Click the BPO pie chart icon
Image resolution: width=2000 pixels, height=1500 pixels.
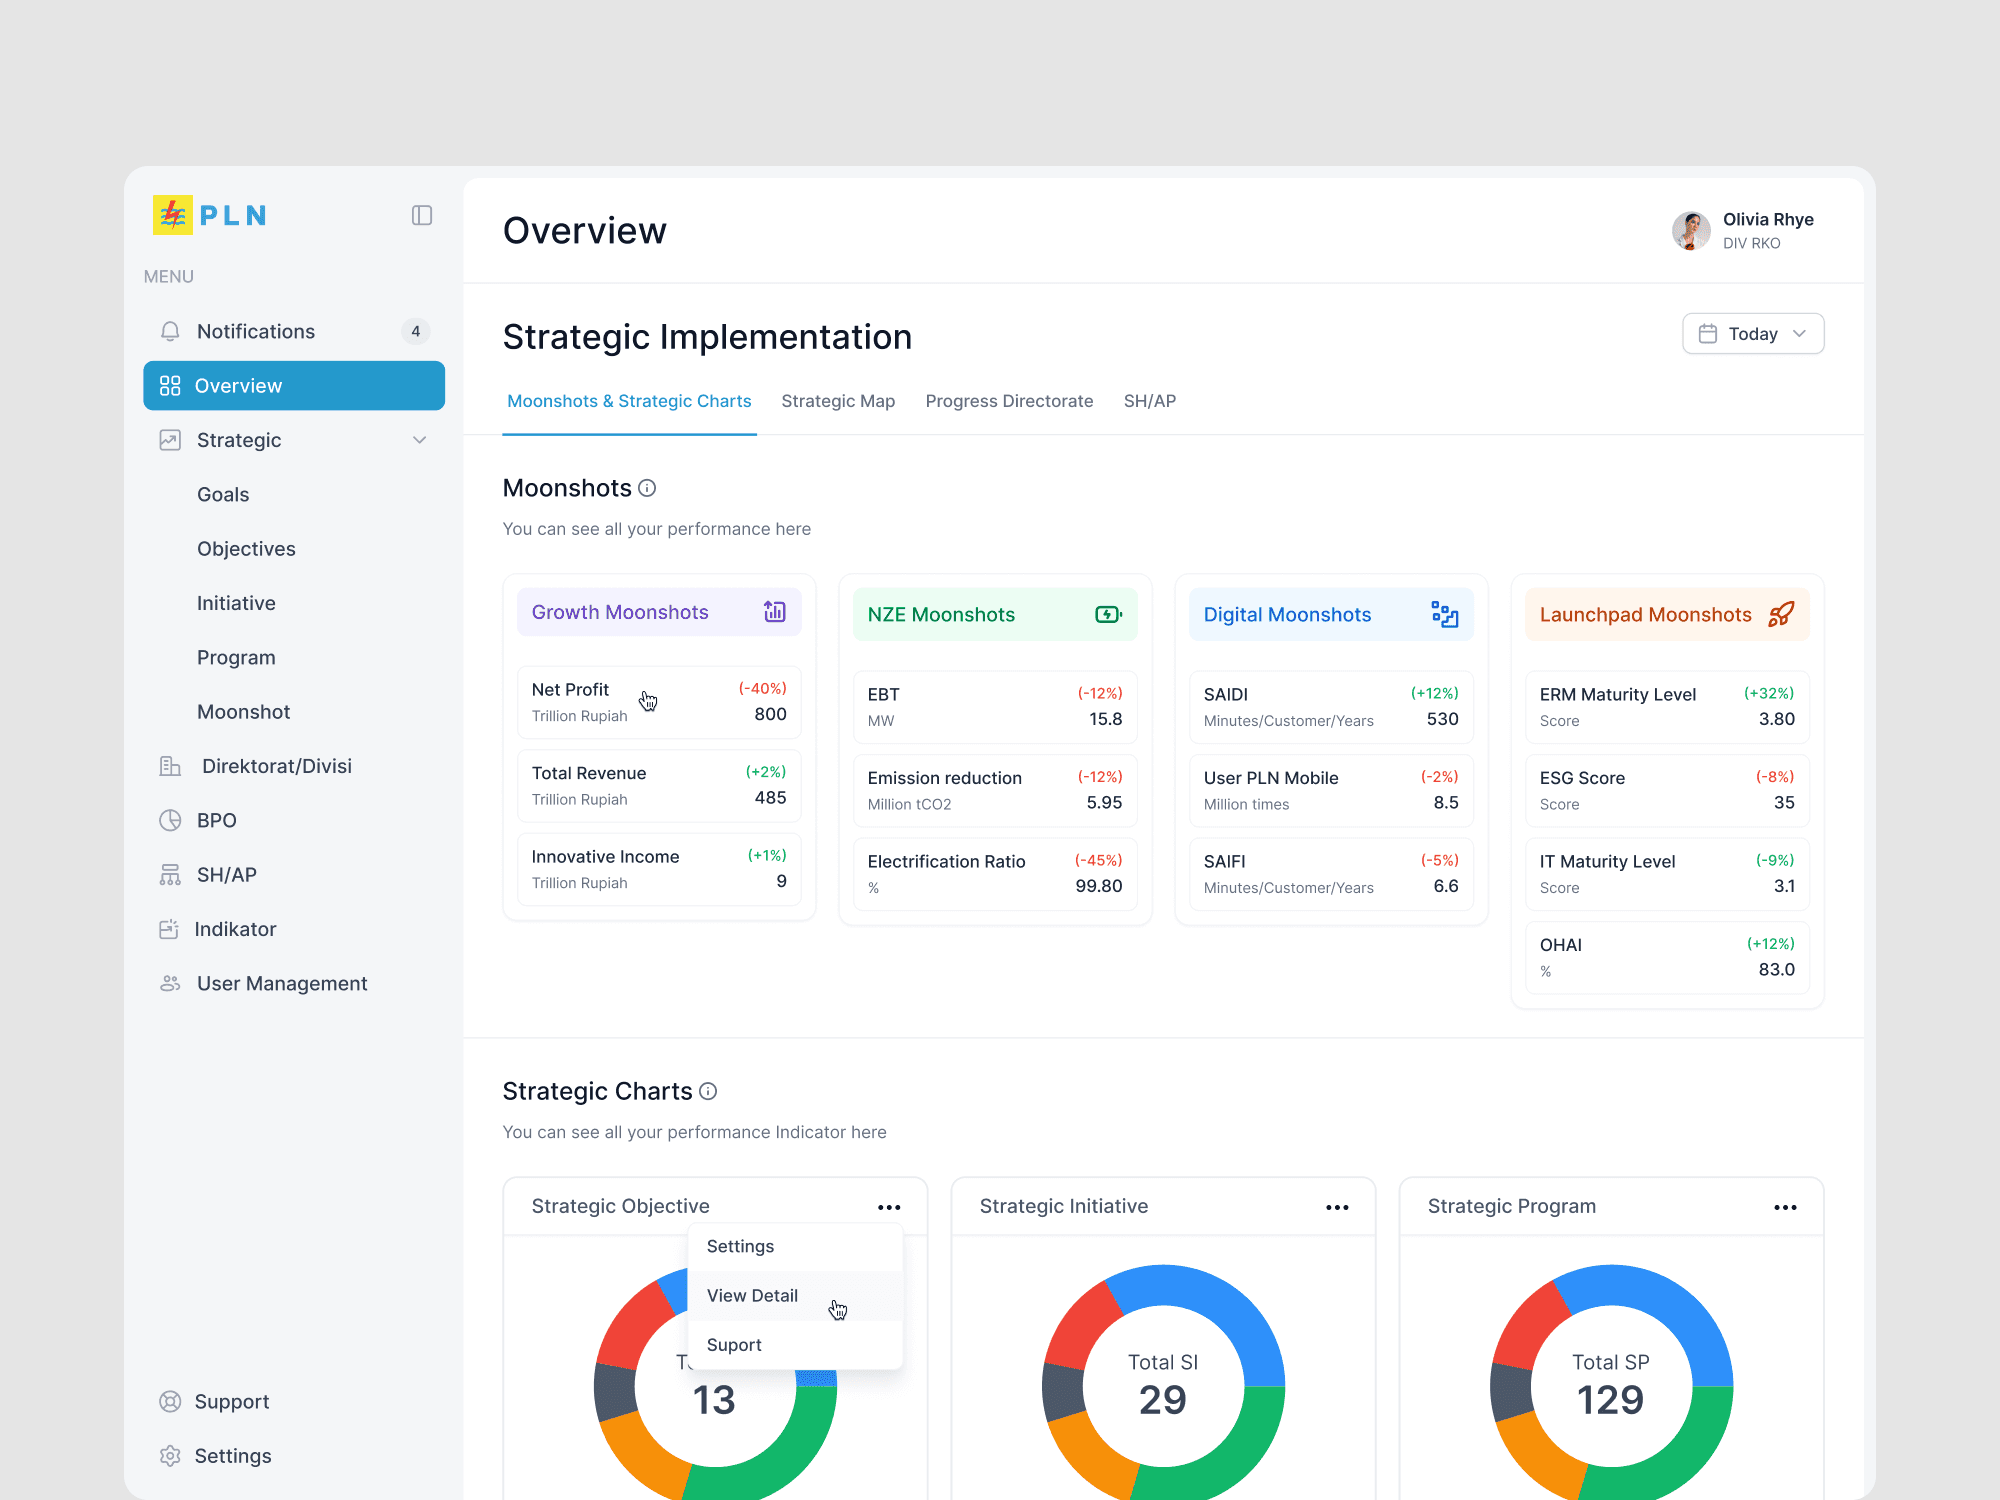point(170,820)
